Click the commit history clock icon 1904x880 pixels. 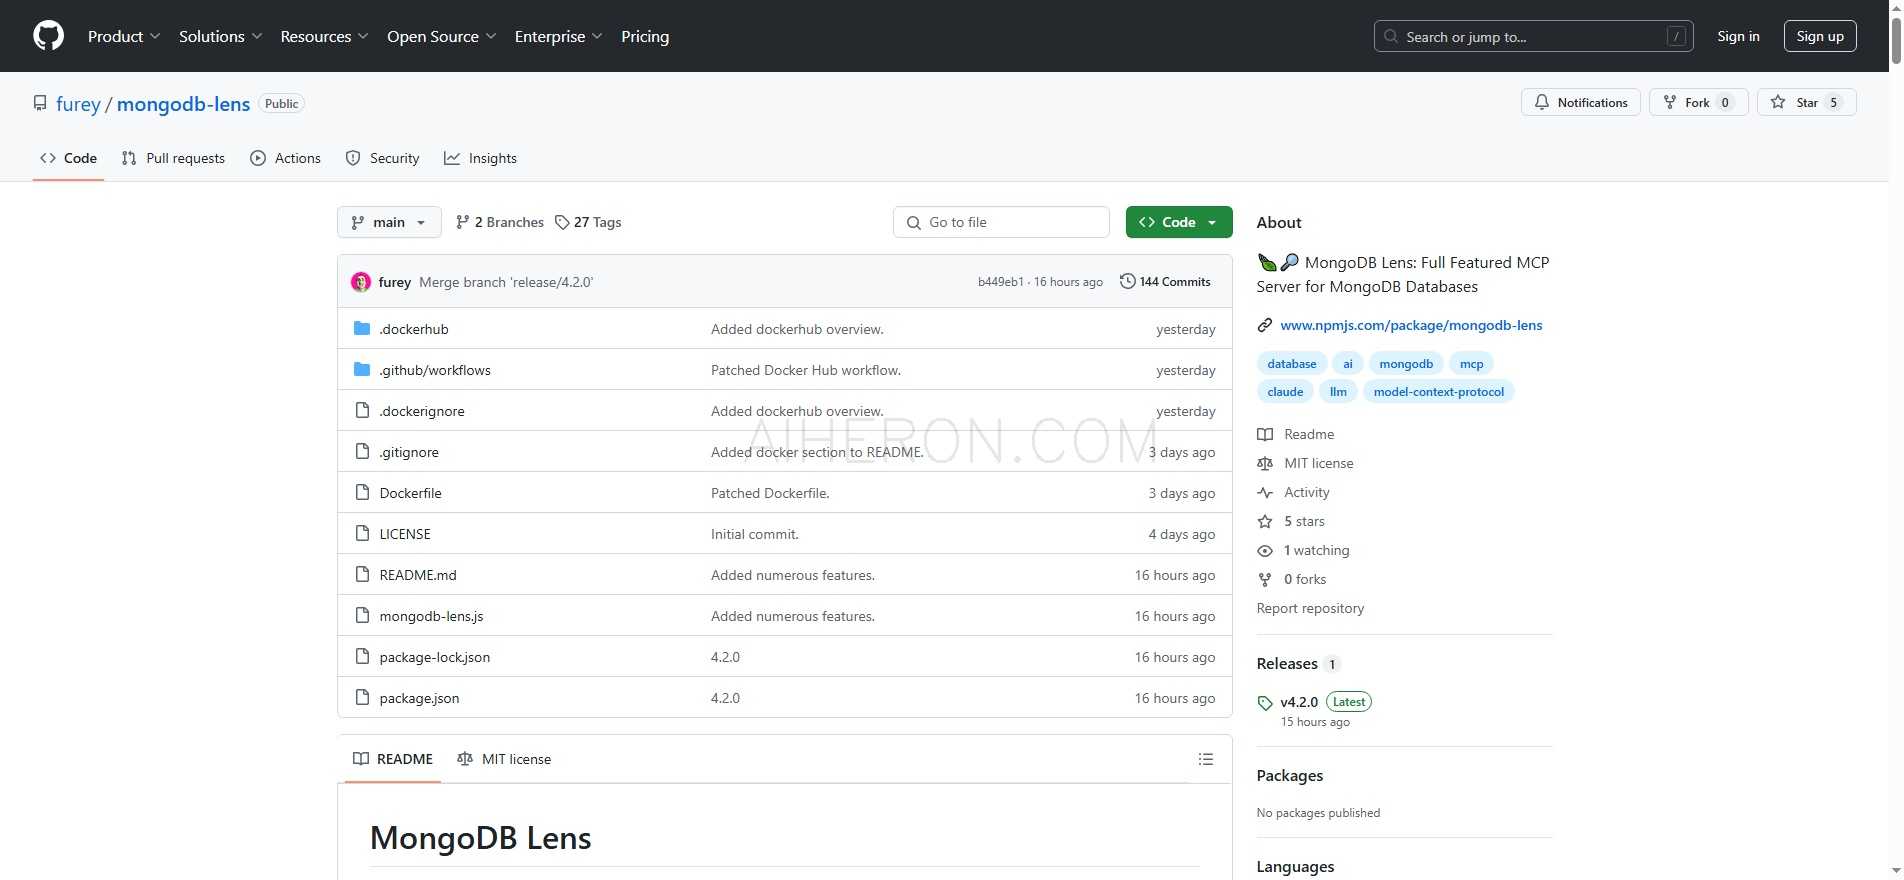pyautogui.click(x=1127, y=282)
